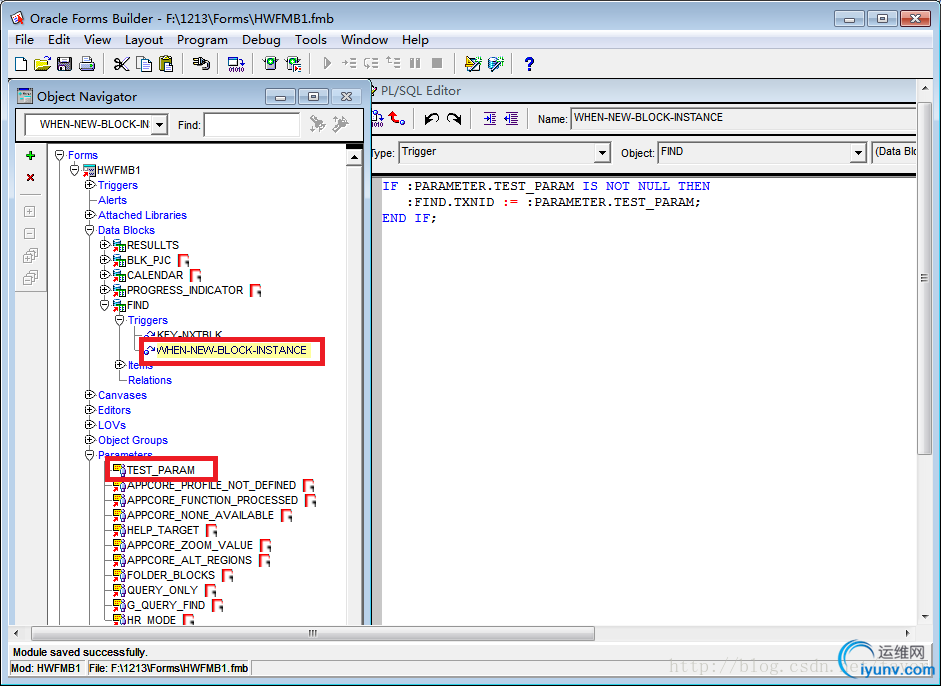The width and height of the screenshot is (941, 686).
Task: Click the Undo arrow in PL/SQL Editor
Action: (x=431, y=119)
